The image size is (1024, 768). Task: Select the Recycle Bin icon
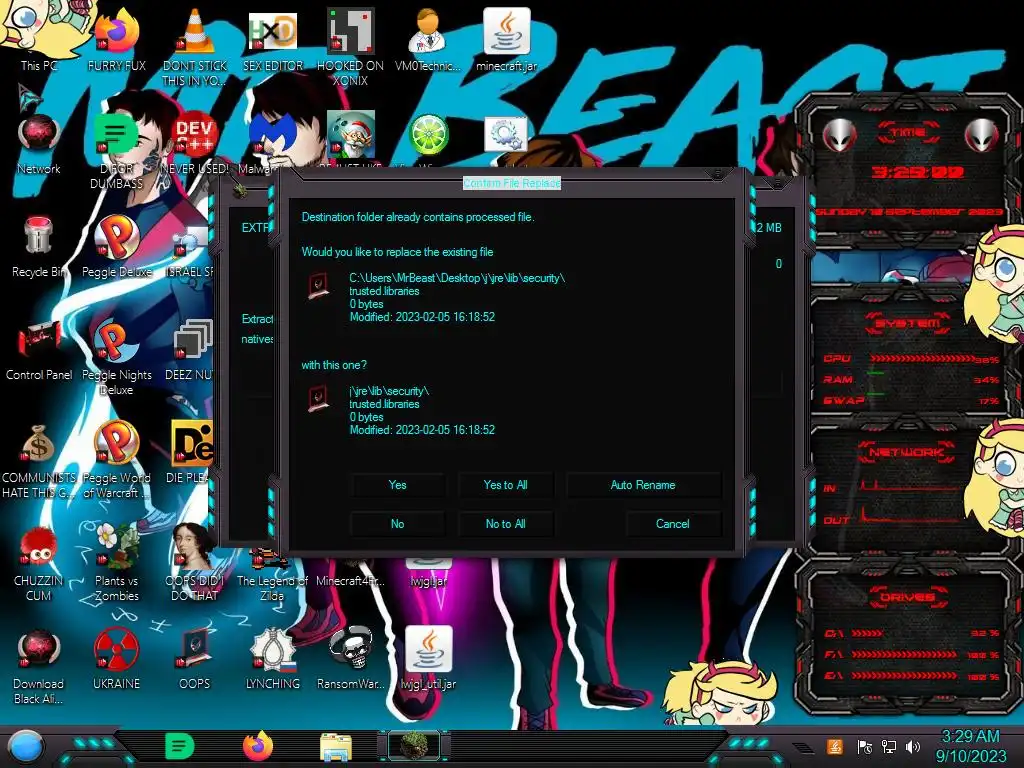(39, 247)
